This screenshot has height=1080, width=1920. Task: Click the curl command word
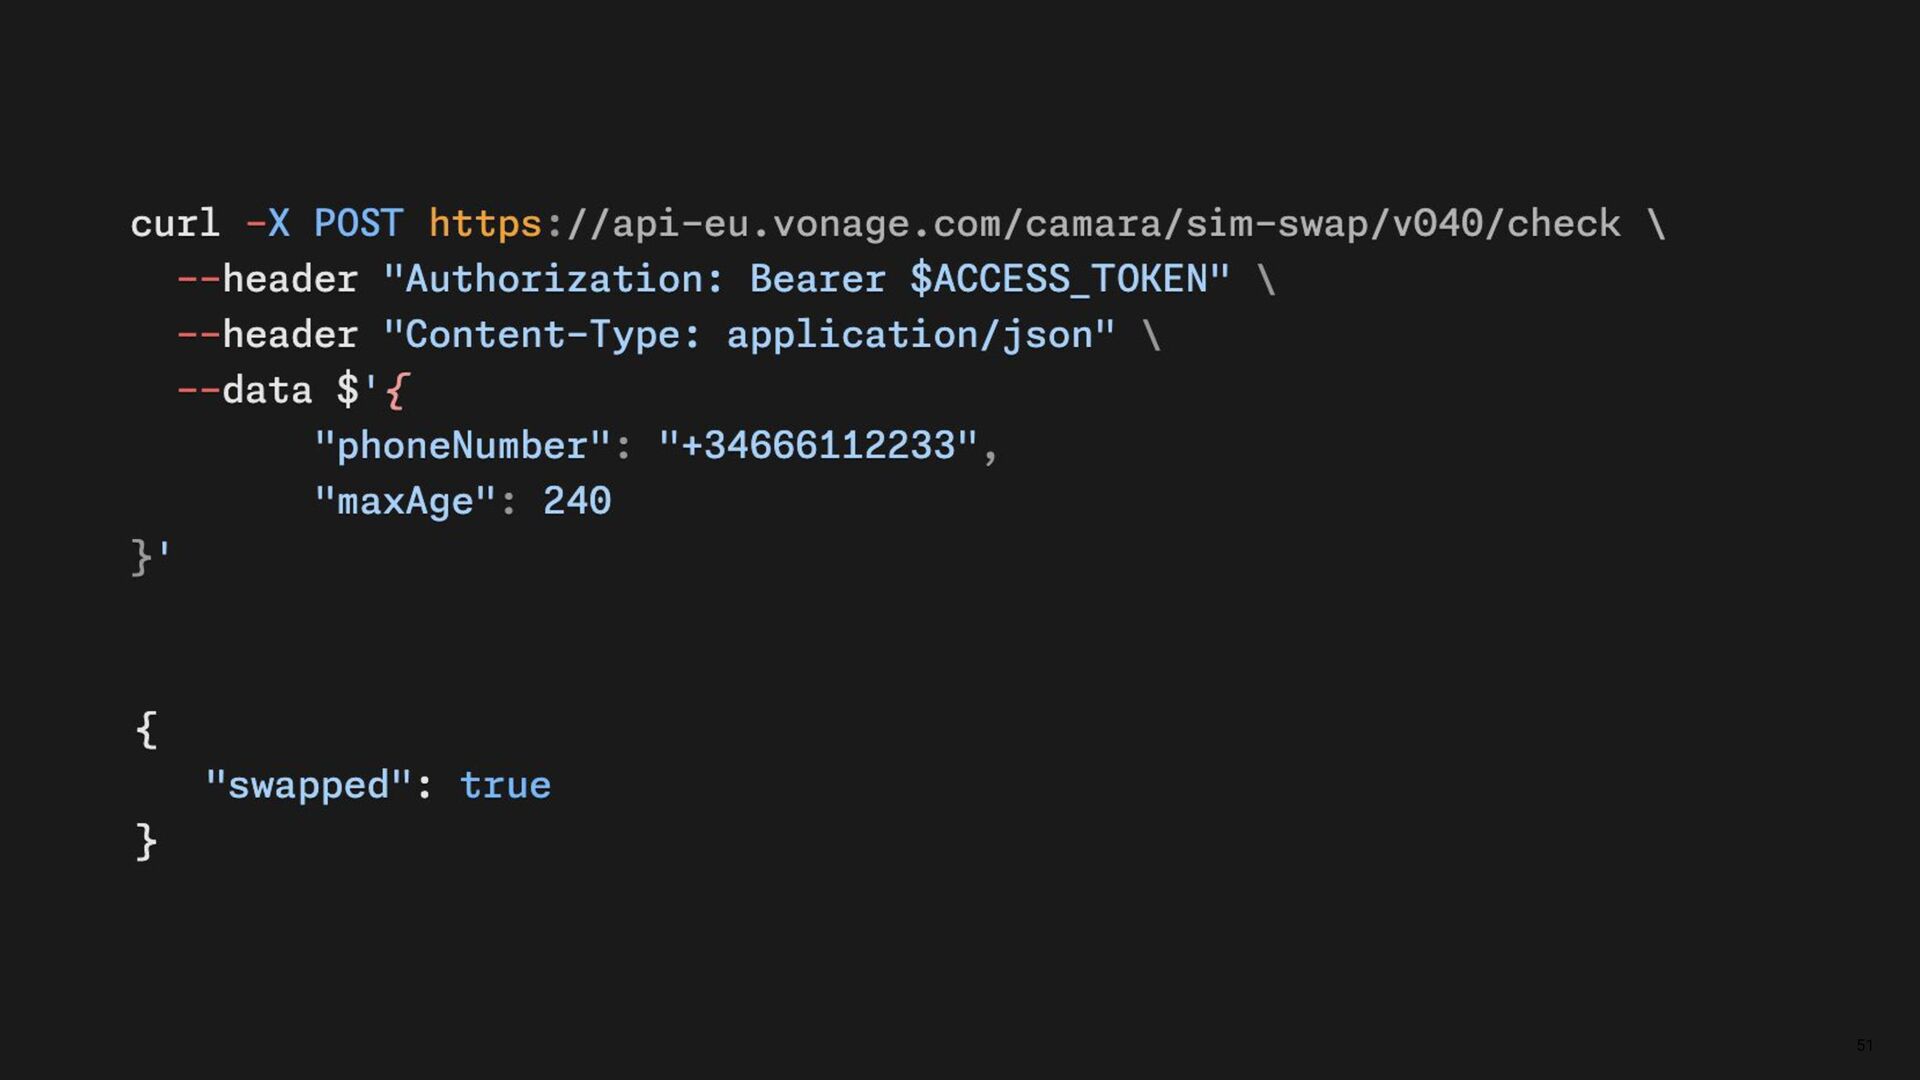click(x=175, y=223)
